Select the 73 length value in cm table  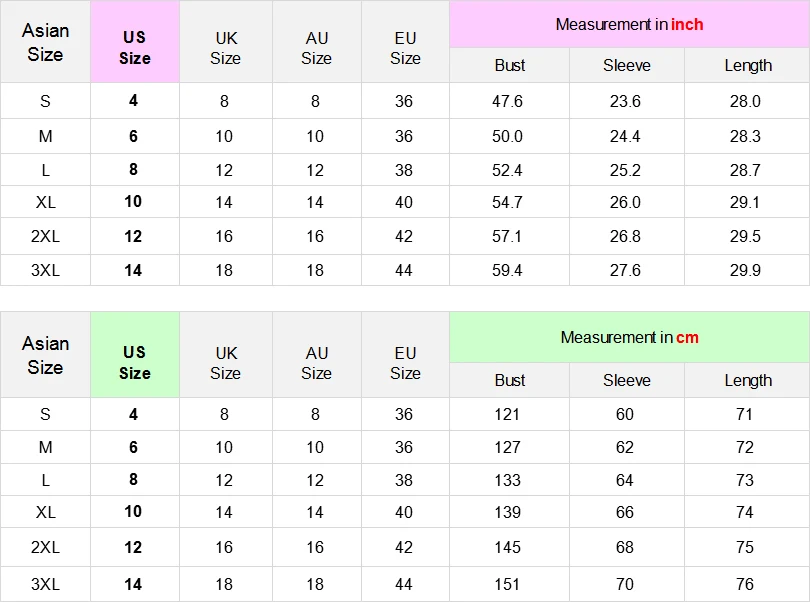[x=745, y=480]
